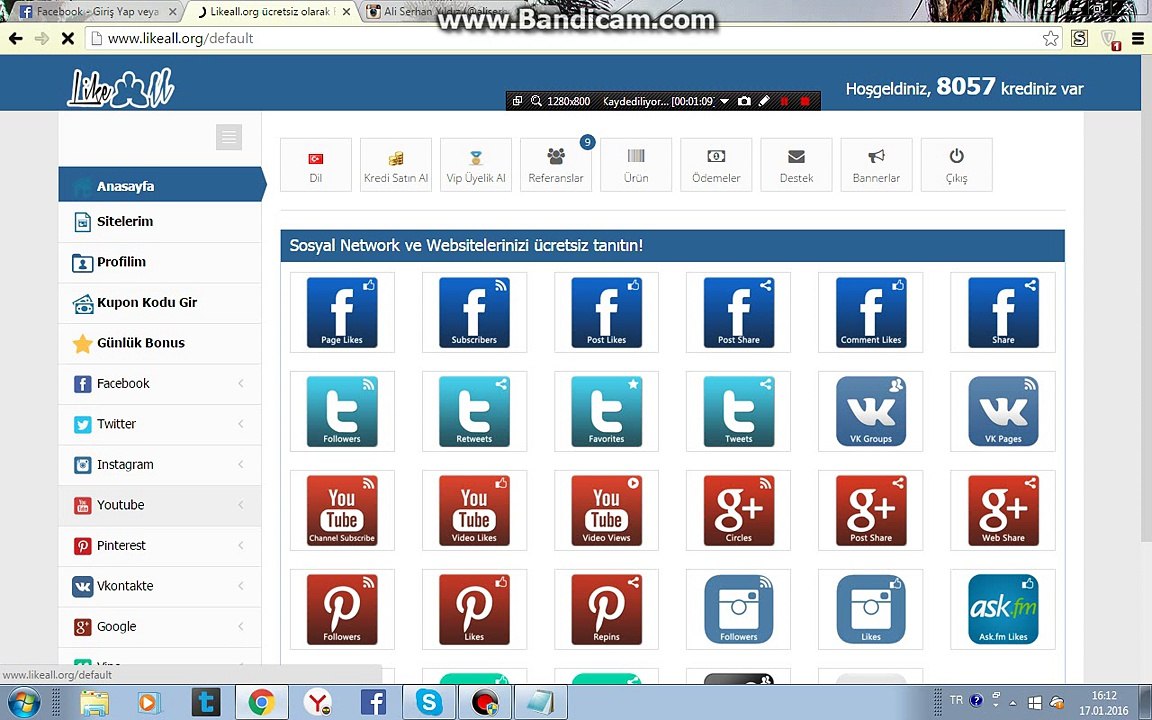1152x720 pixels.
Task: Expand the Vkontakte sidebar menu
Action: (x=160, y=586)
